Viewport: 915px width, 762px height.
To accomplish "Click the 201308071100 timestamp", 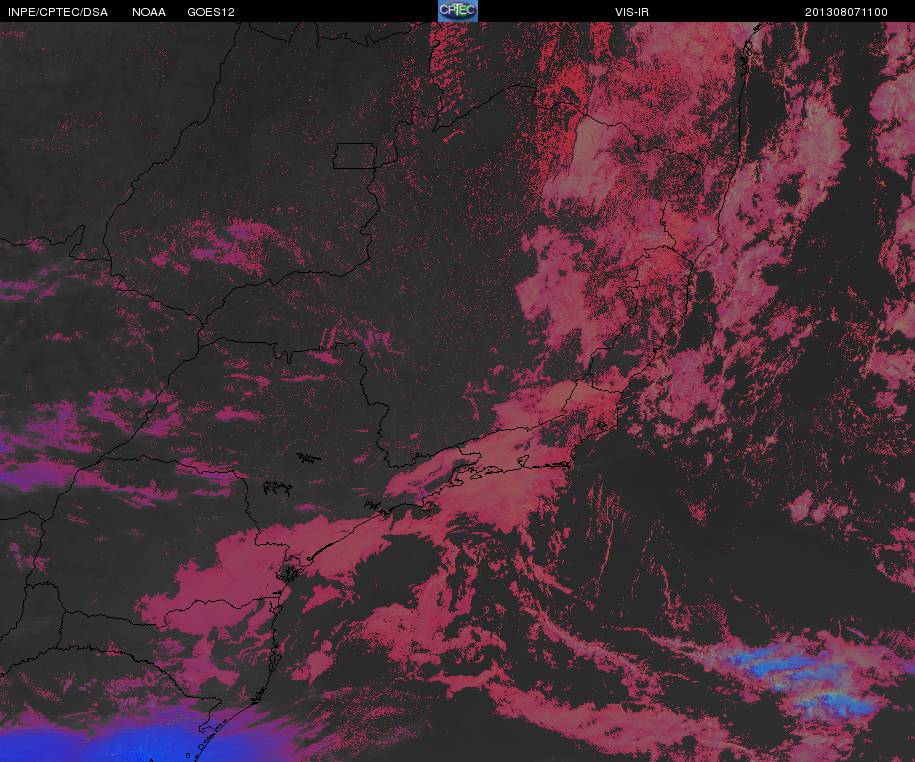I will point(846,12).
